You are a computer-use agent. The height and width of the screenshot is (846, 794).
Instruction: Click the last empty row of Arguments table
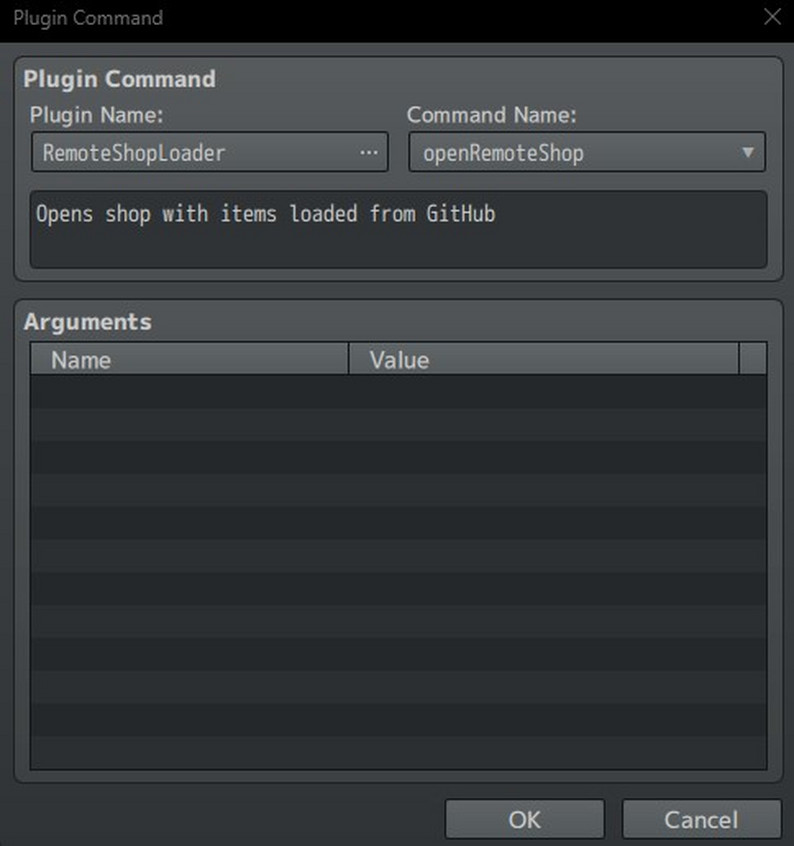[x=398, y=753]
